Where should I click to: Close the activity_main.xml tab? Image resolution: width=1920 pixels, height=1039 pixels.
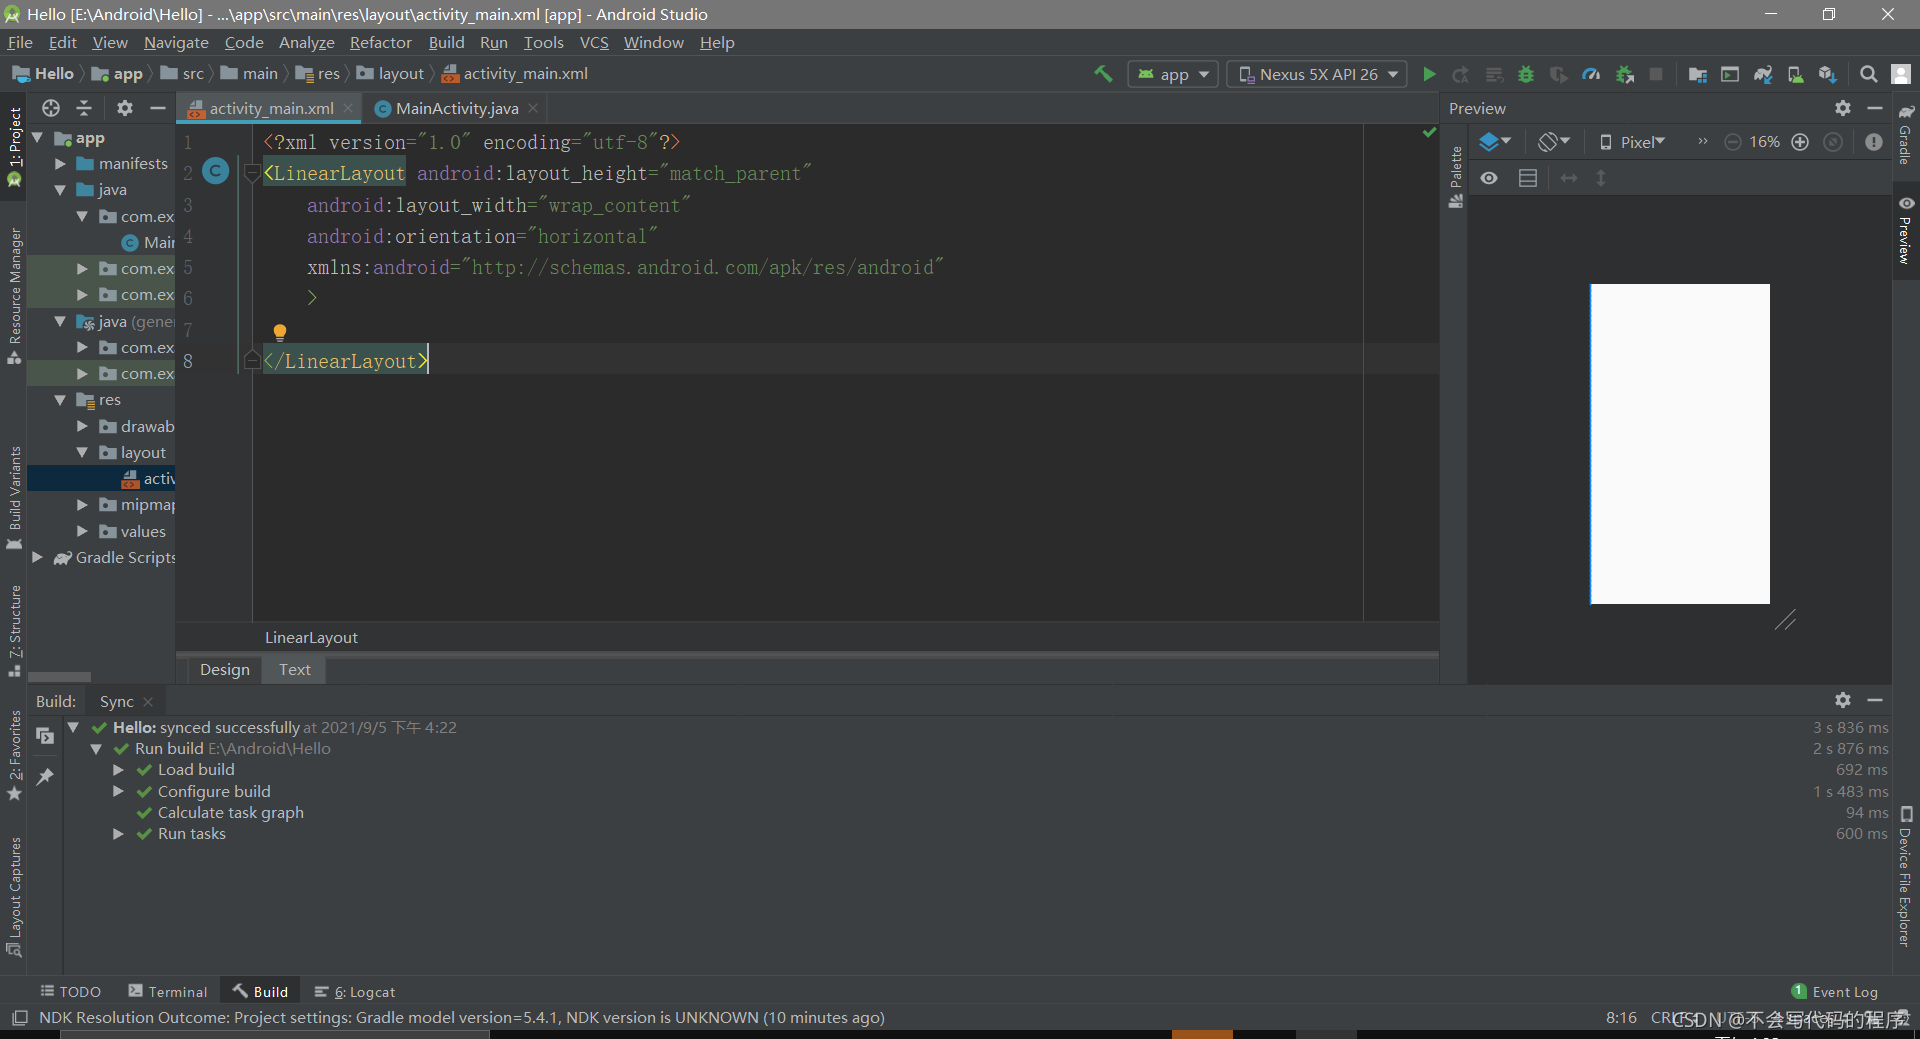click(x=348, y=108)
